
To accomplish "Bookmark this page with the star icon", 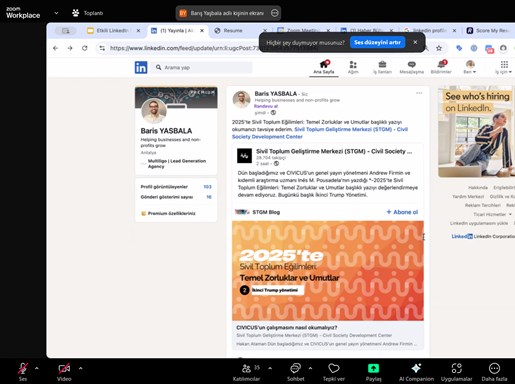I will click(439, 48).
